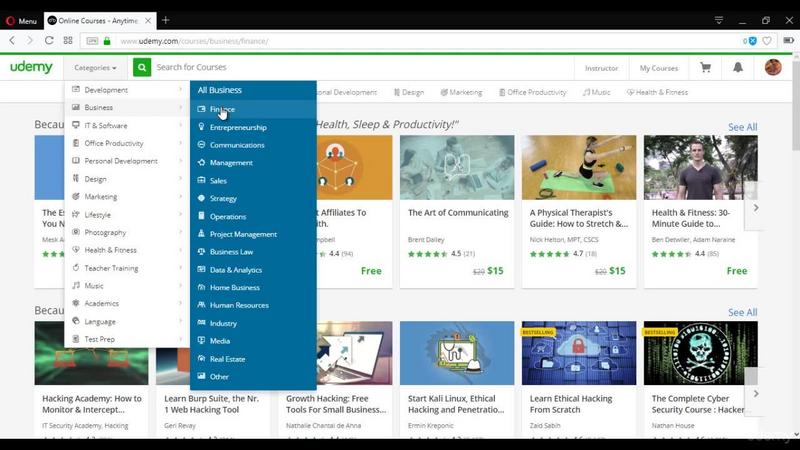The height and width of the screenshot is (450, 800).
Task: Expand Office Productivity submenu arrow
Action: coord(181,143)
